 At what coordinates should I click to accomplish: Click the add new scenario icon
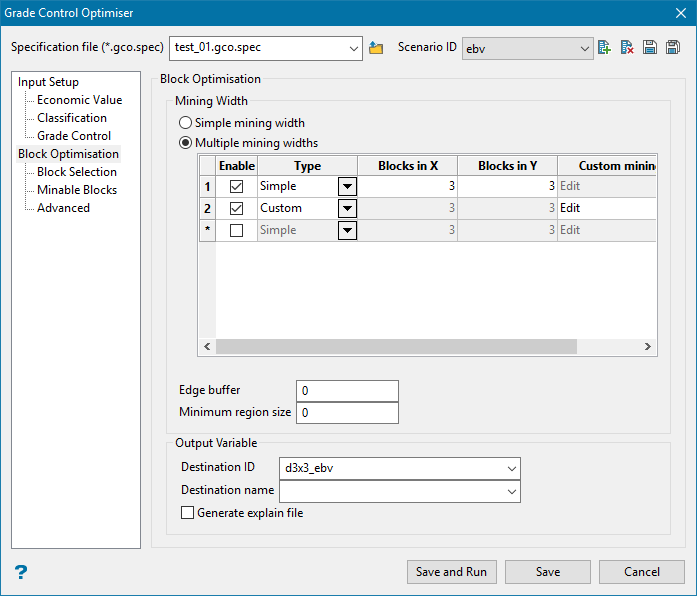(604, 48)
